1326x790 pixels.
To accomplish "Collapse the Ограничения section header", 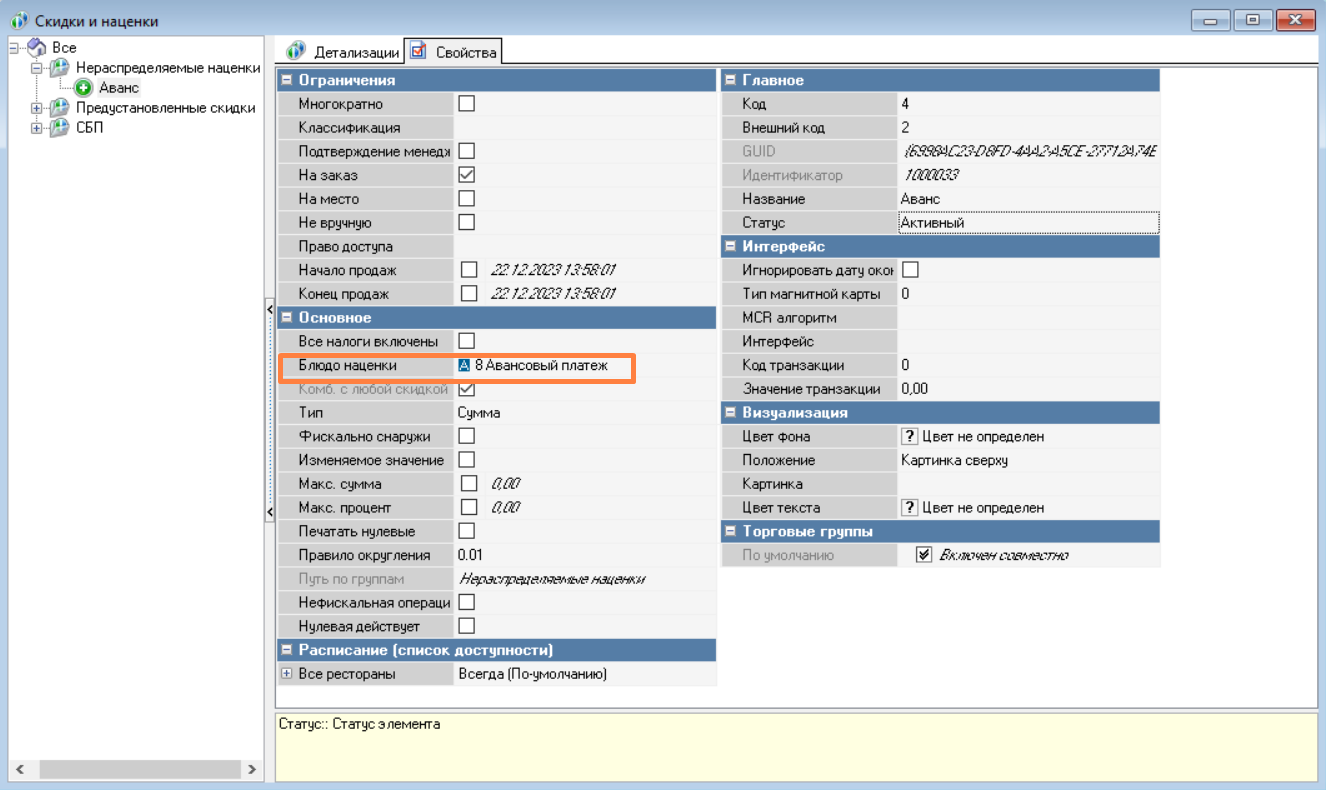I will point(287,80).
